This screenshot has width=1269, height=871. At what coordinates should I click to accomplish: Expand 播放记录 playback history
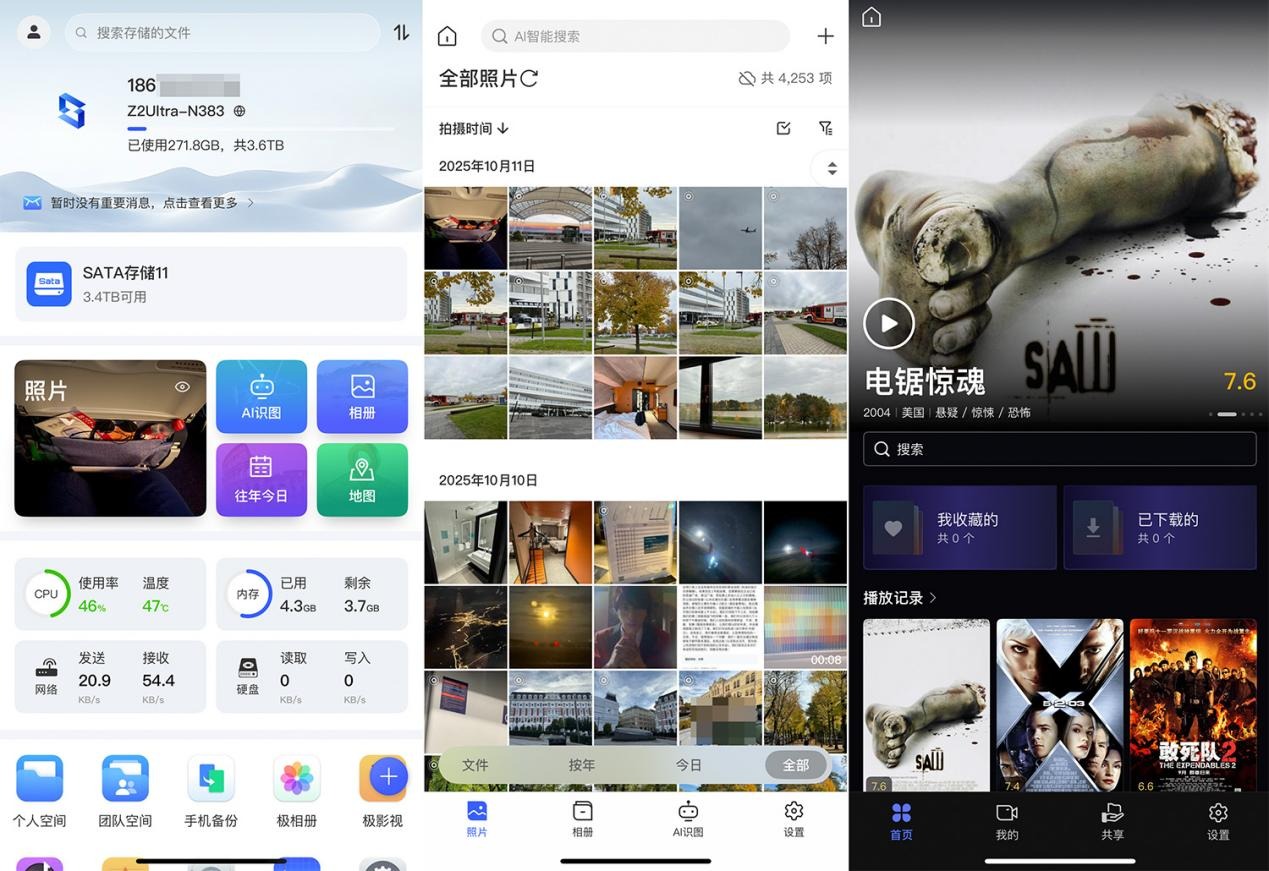(x=900, y=597)
